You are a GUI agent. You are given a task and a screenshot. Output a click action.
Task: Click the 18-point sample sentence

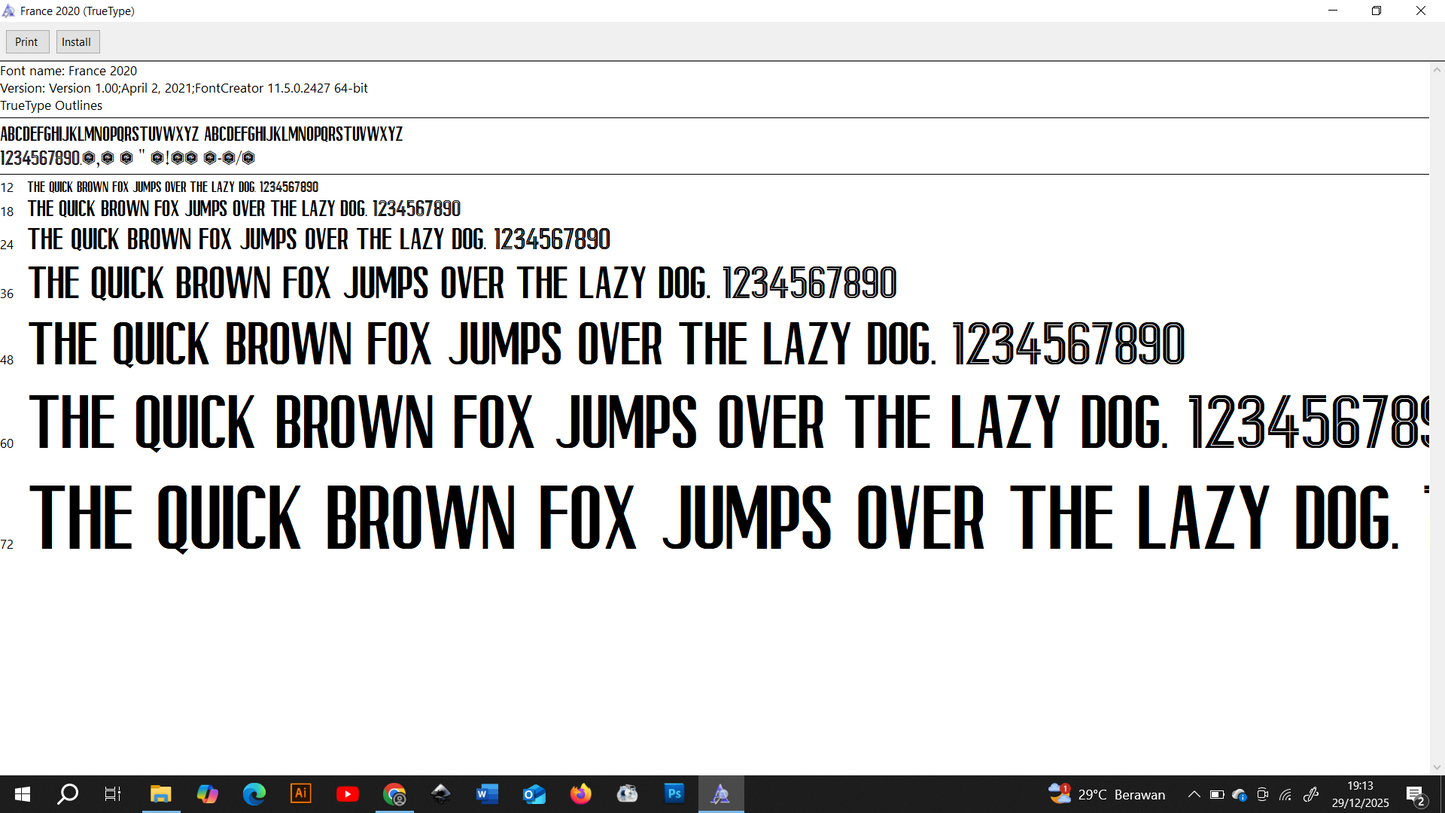244,209
